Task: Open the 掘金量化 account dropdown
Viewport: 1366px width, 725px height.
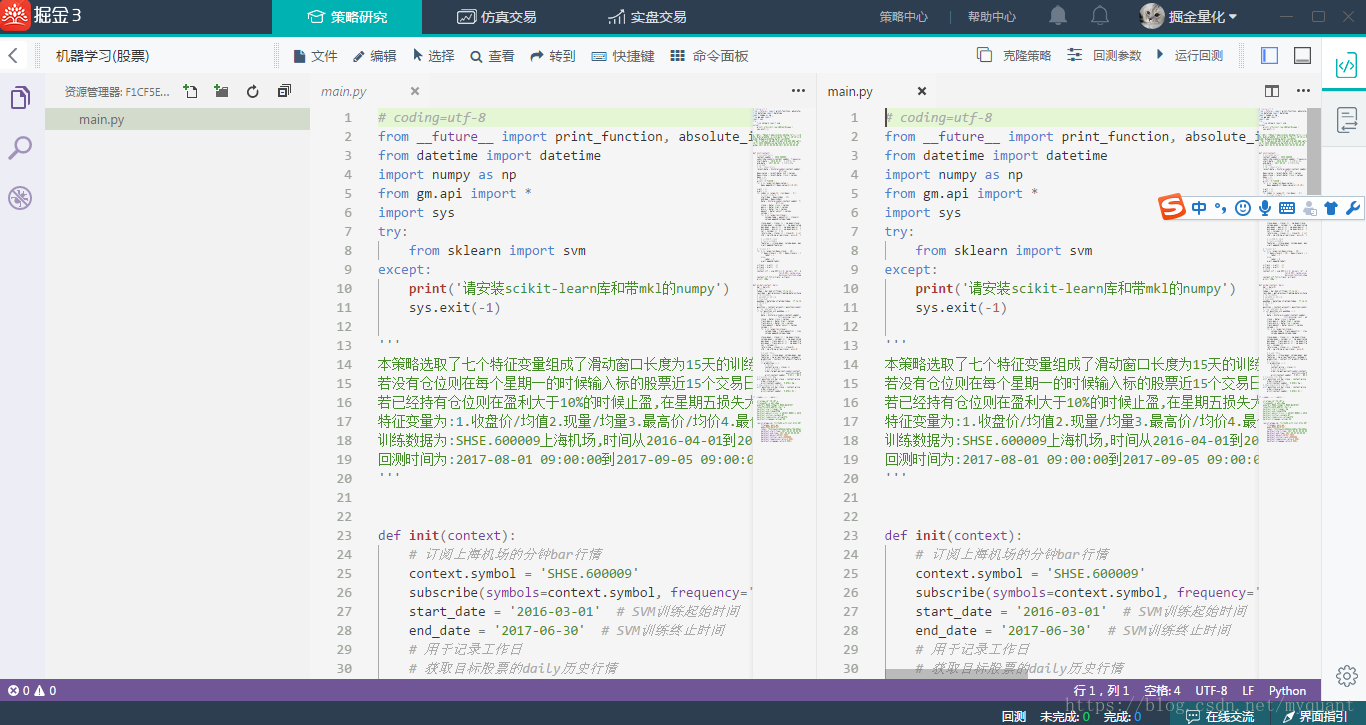Action: [1203, 17]
